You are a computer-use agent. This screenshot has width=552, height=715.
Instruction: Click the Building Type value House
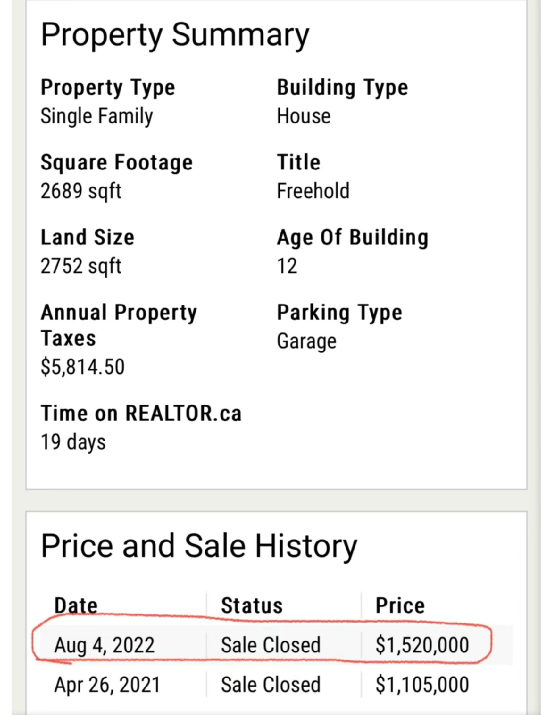pos(304,116)
